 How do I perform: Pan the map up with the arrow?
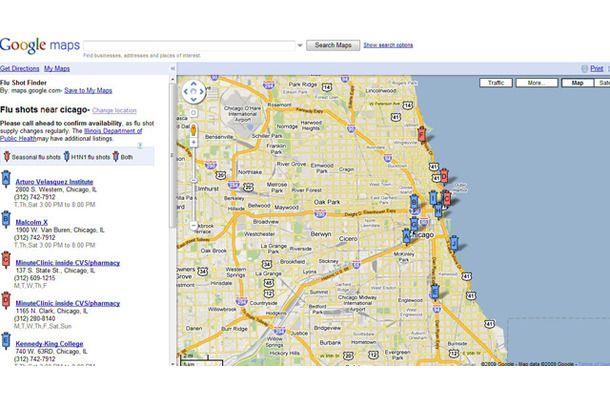tap(193, 84)
